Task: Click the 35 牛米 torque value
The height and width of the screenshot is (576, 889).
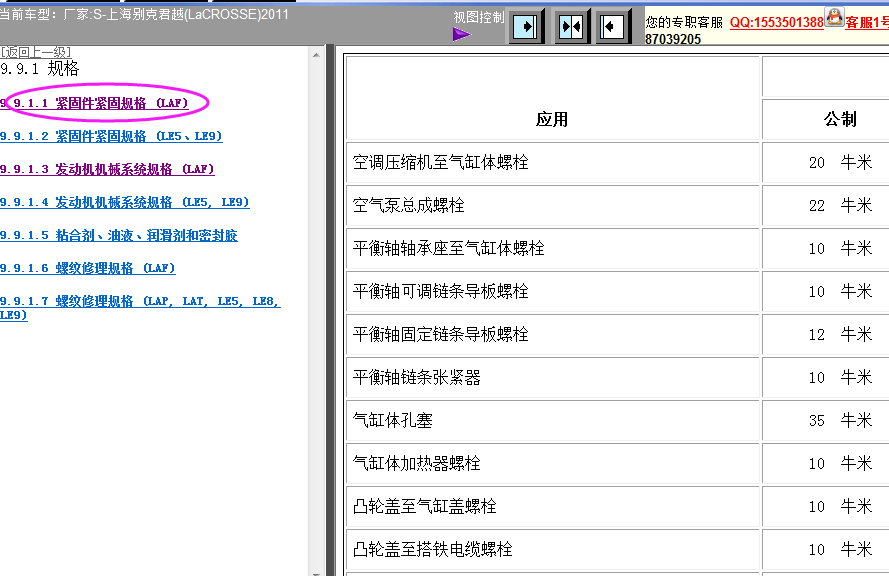Action: [x=840, y=421]
